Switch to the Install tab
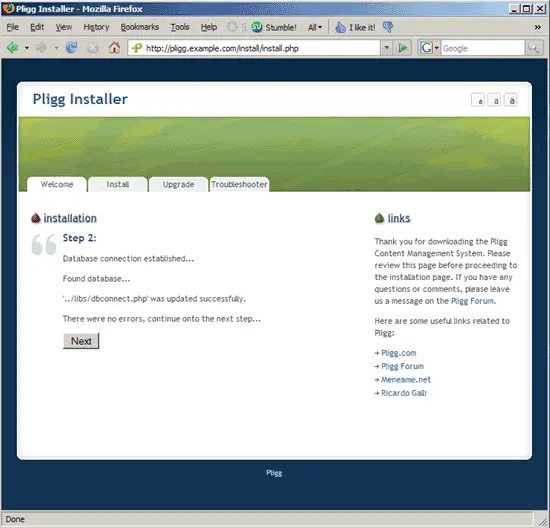Image resolution: width=550 pixels, height=528 pixels. [x=118, y=184]
